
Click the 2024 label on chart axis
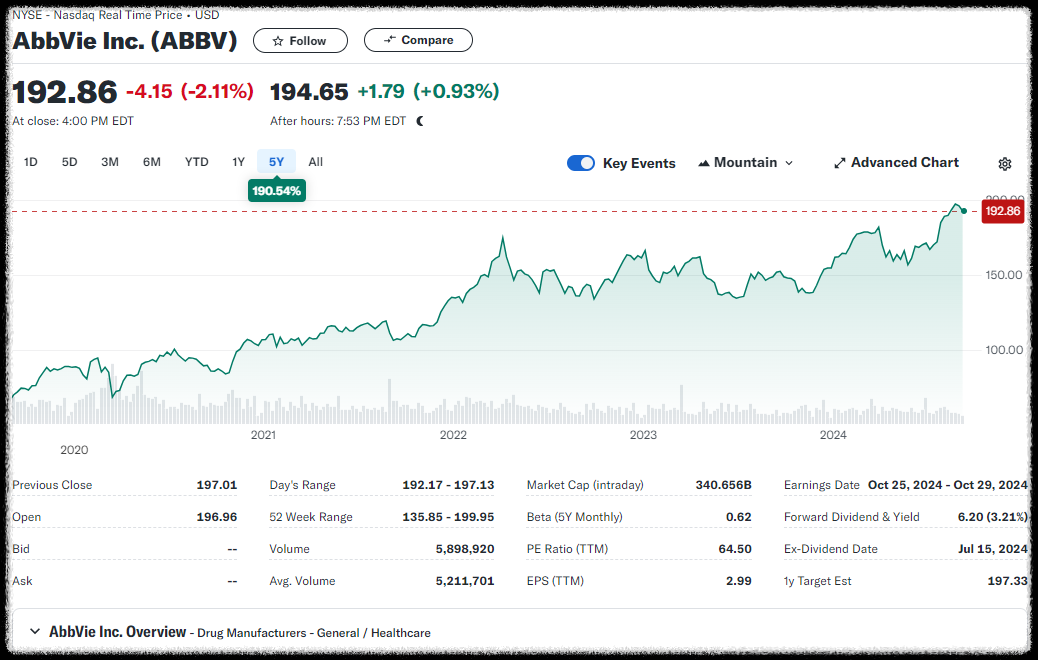click(x=833, y=435)
